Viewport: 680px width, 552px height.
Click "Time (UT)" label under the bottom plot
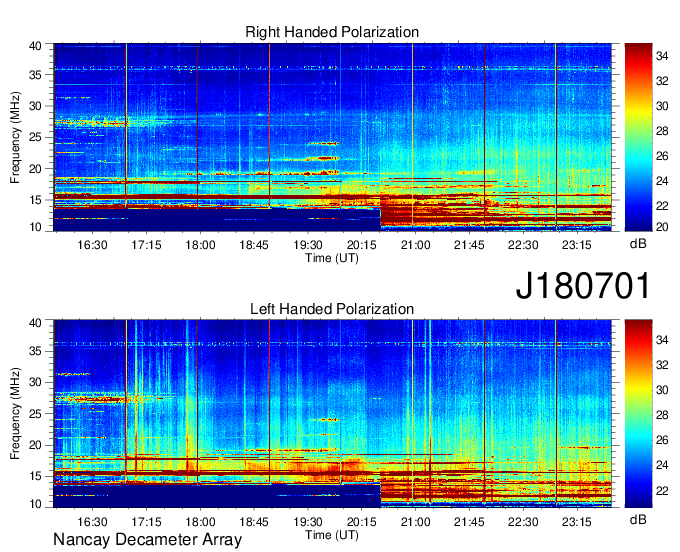332,535
